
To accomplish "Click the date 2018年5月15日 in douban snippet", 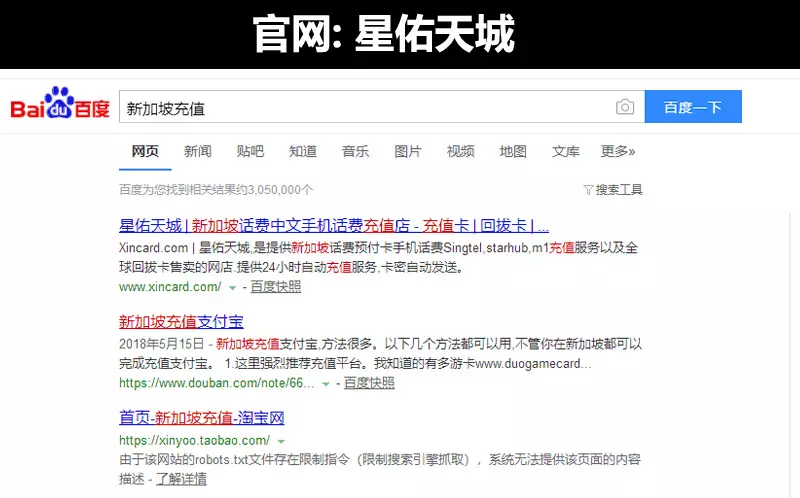I will [x=161, y=344].
